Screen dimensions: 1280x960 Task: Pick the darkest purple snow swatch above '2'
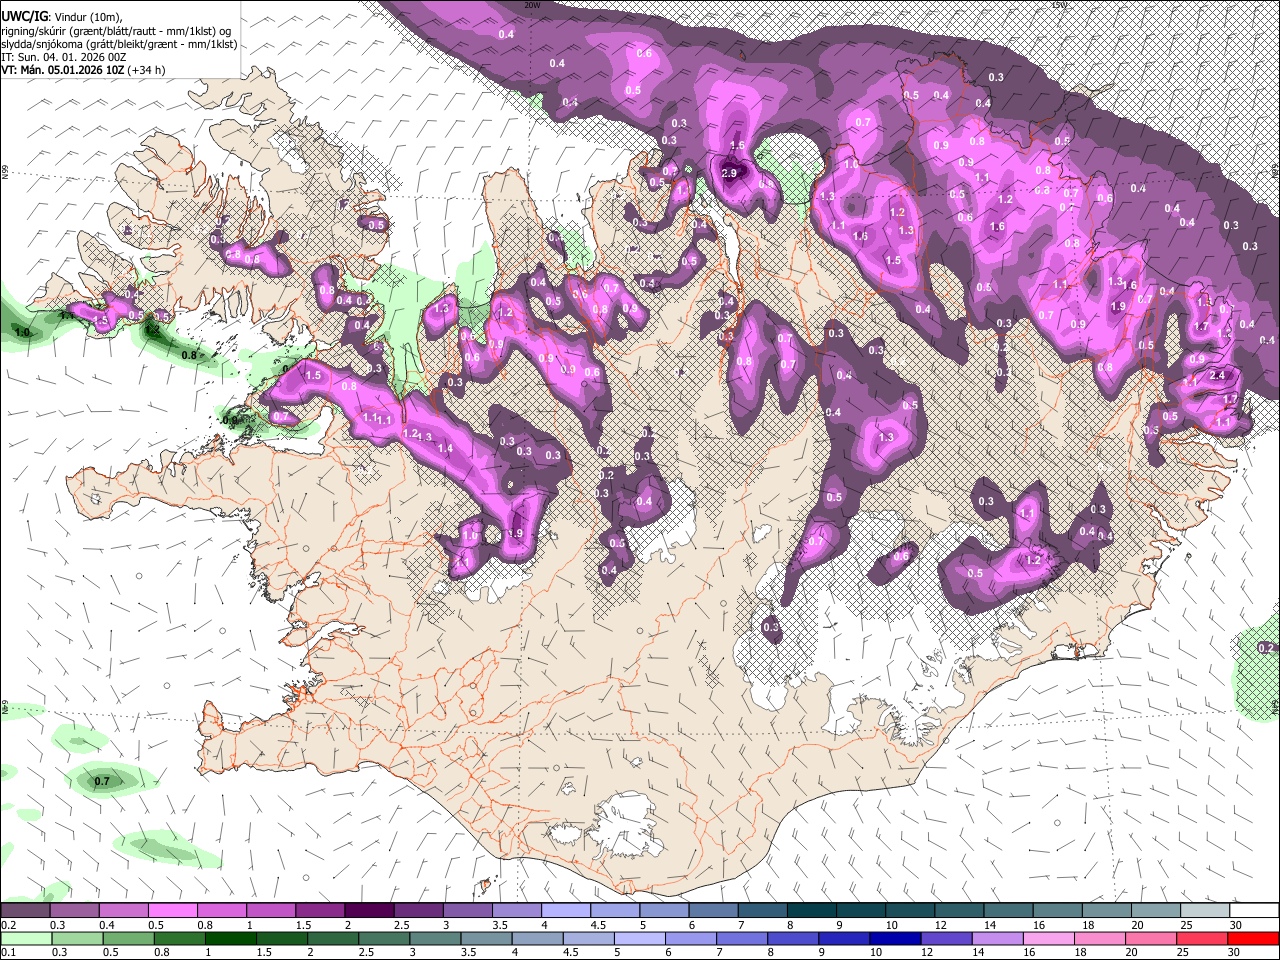(x=369, y=911)
